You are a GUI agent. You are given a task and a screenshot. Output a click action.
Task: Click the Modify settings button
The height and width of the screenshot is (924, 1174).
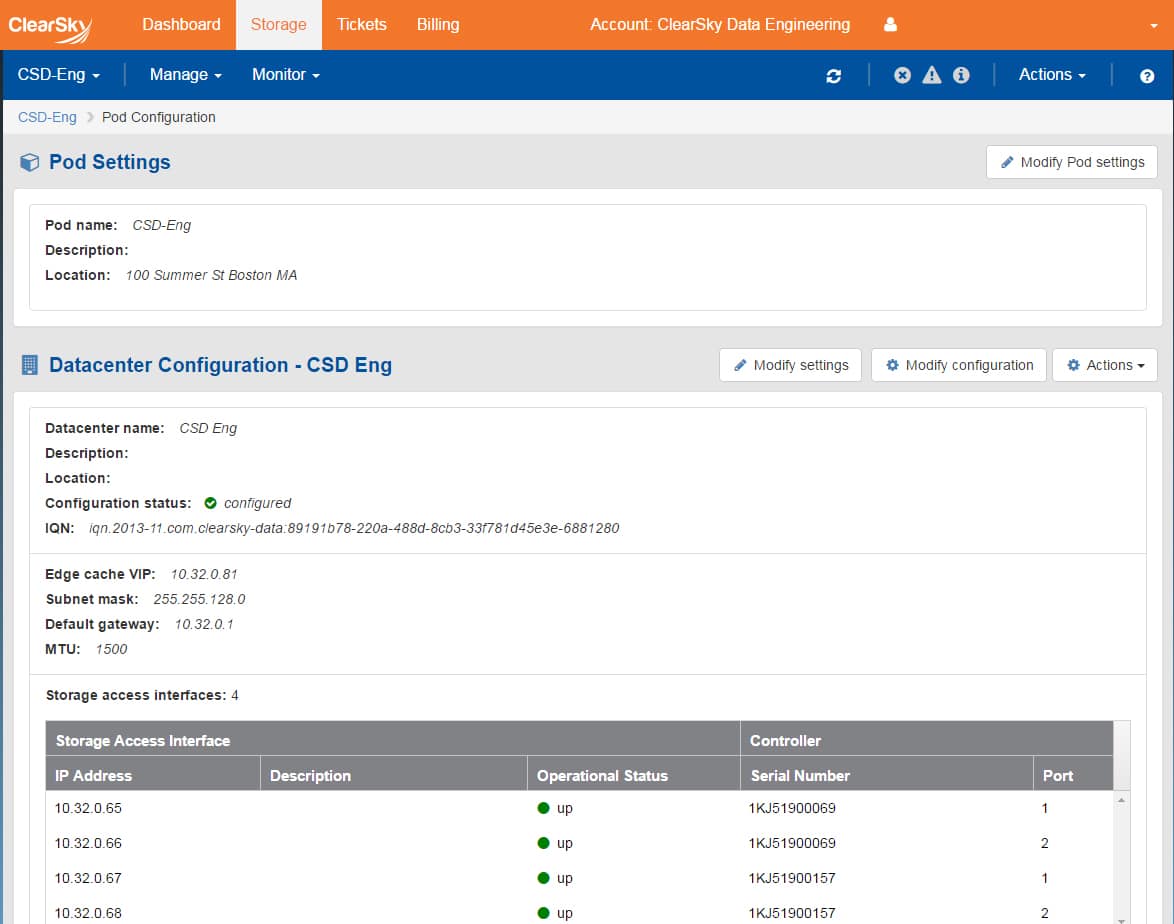[791, 365]
